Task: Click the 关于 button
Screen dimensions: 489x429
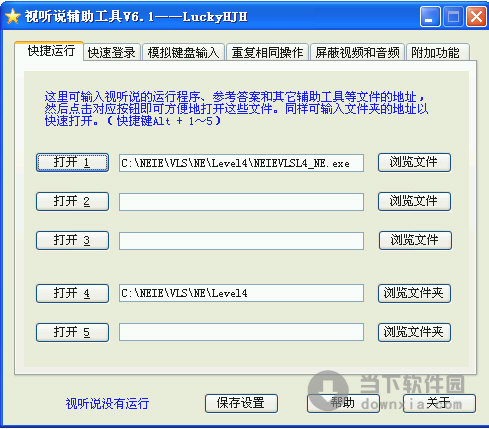Action: (439, 403)
